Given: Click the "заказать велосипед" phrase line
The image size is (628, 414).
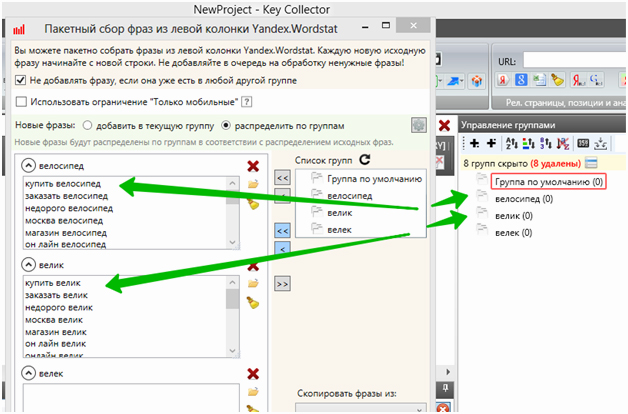Looking at the screenshot, I should pos(66,196).
